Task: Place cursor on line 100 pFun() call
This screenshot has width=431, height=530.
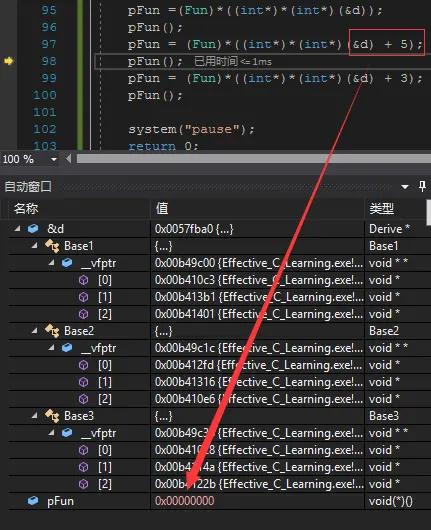Action: 155,95
